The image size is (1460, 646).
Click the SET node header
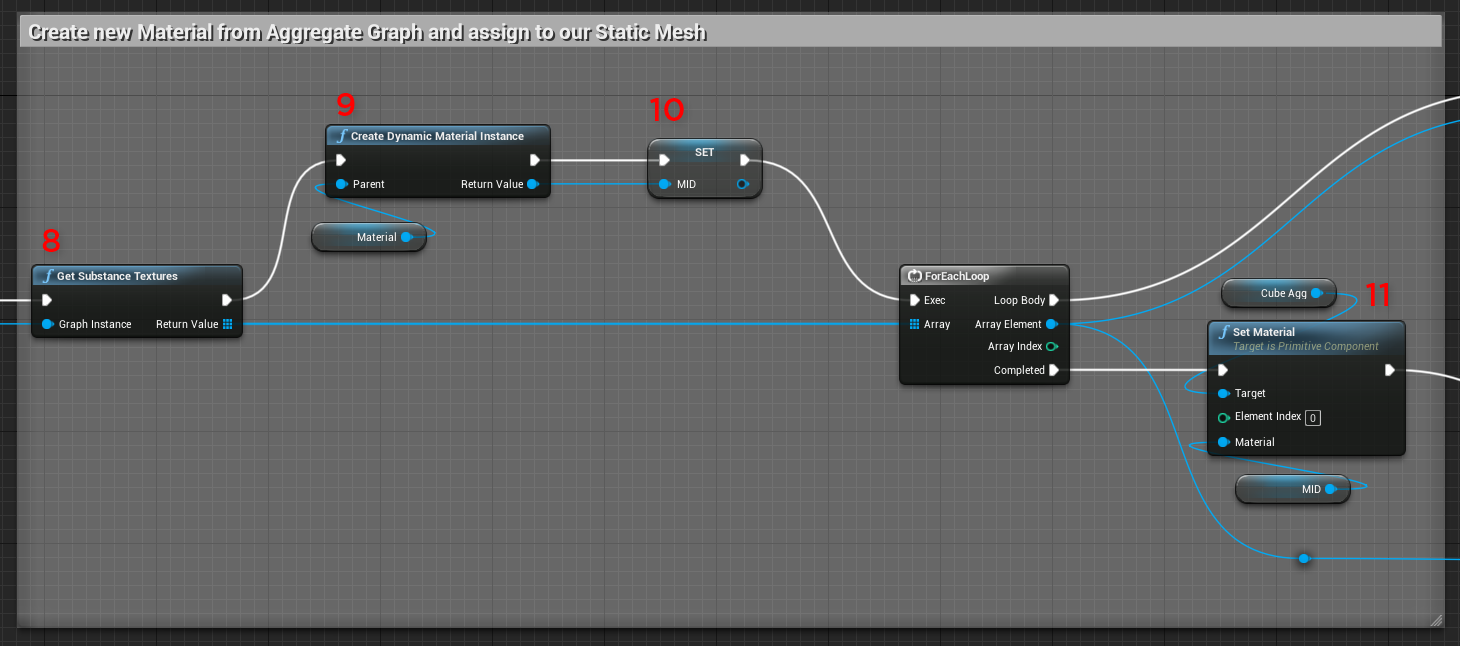point(704,152)
